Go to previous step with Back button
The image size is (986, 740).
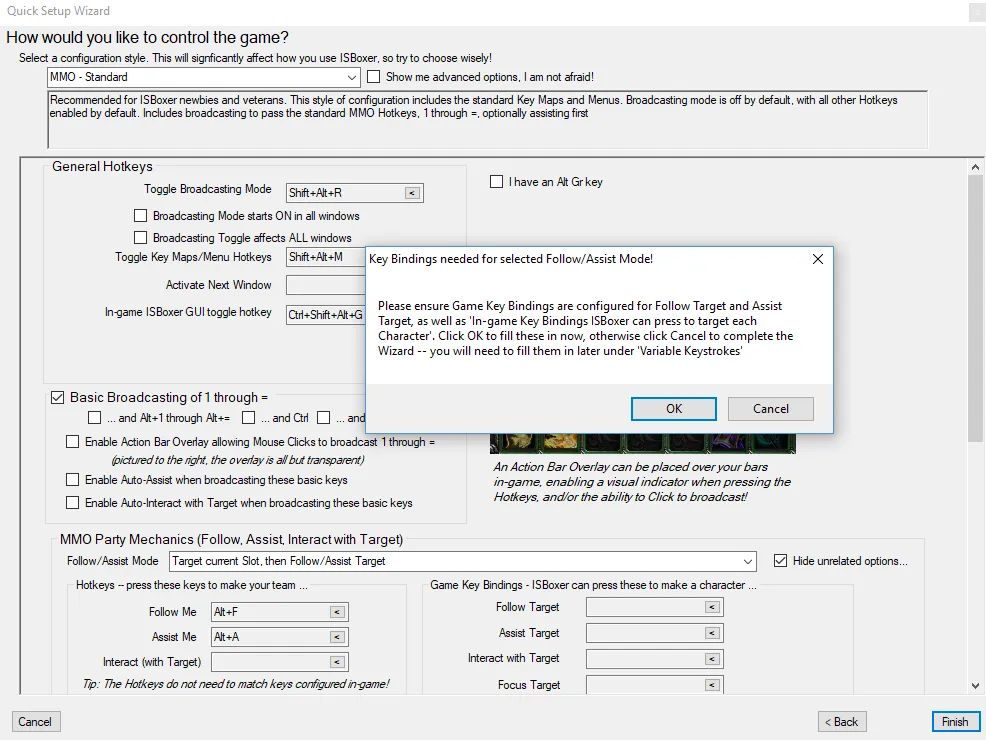pos(840,722)
